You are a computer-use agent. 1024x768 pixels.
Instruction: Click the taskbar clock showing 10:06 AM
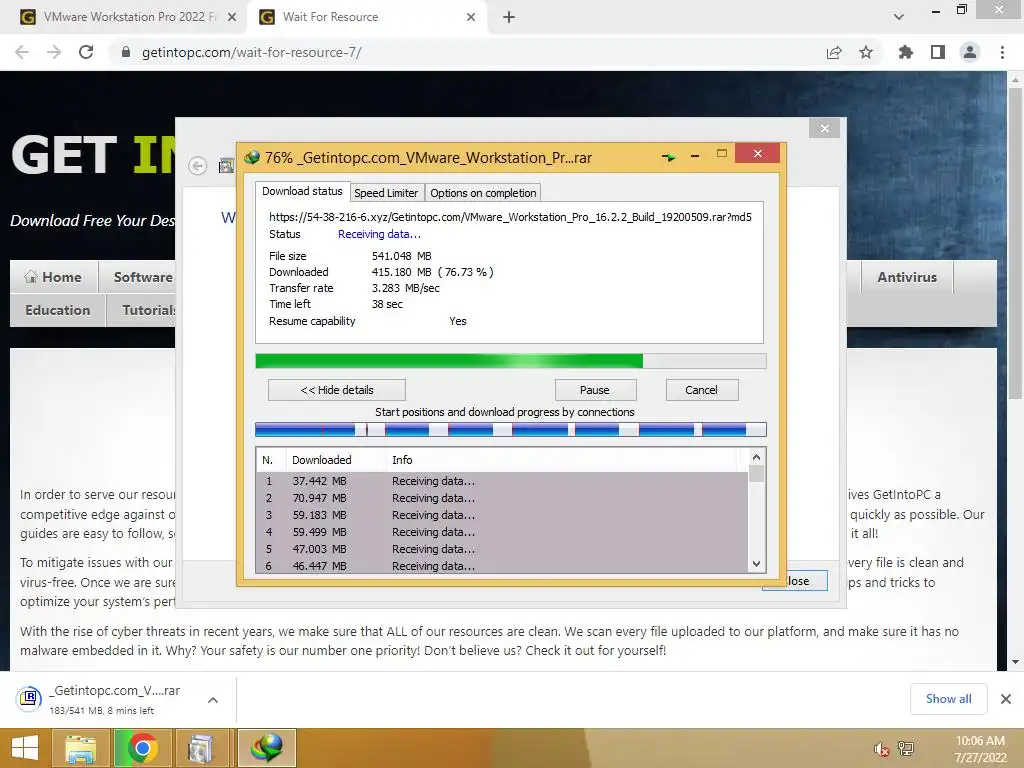[980, 749]
